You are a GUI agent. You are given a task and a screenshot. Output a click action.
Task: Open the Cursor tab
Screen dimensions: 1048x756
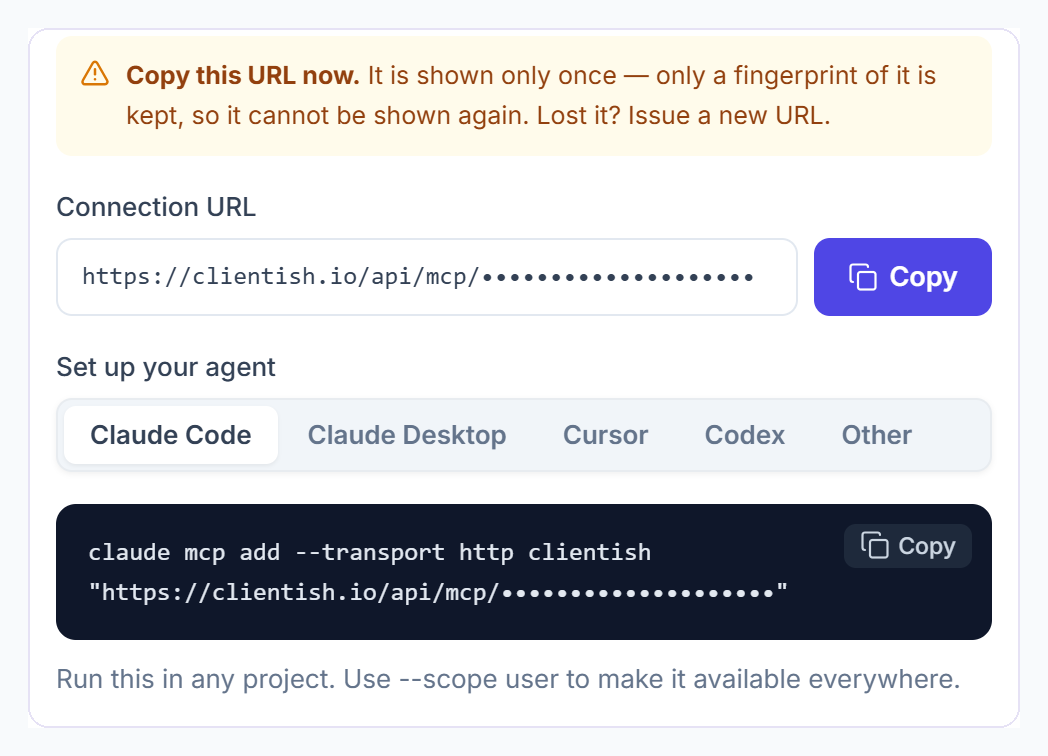pos(606,435)
